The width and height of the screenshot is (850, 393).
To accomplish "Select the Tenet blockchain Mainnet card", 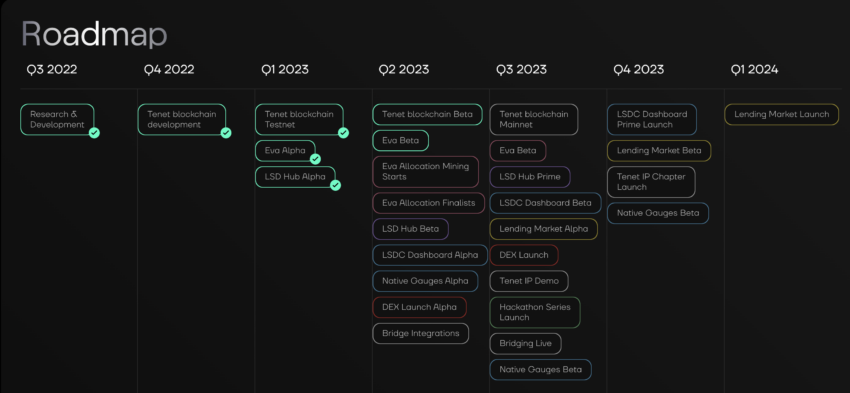I will (534, 119).
